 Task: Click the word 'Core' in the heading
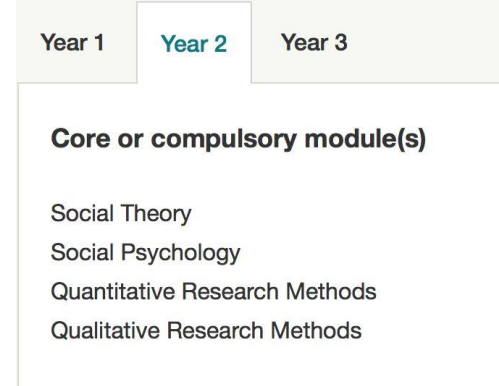tap(80, 139)
